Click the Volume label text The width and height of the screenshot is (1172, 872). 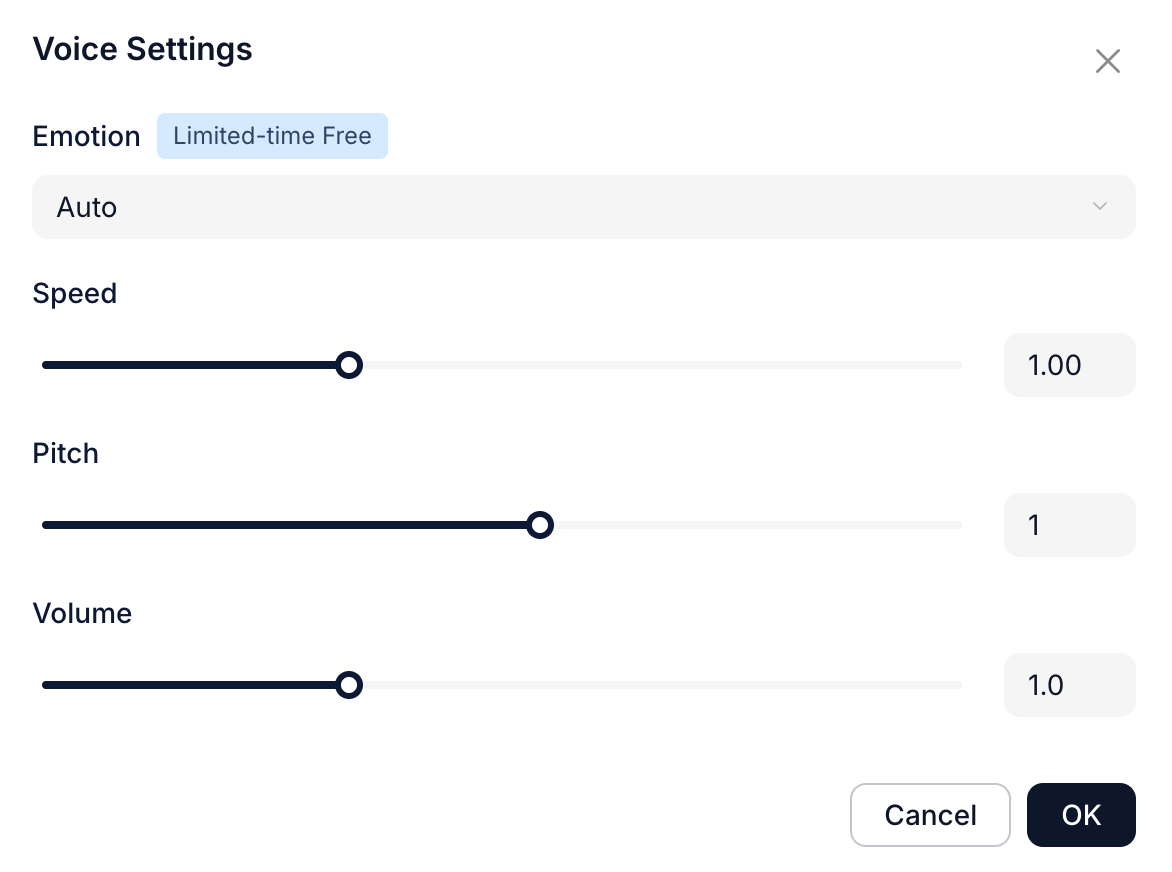coord(82,613)
